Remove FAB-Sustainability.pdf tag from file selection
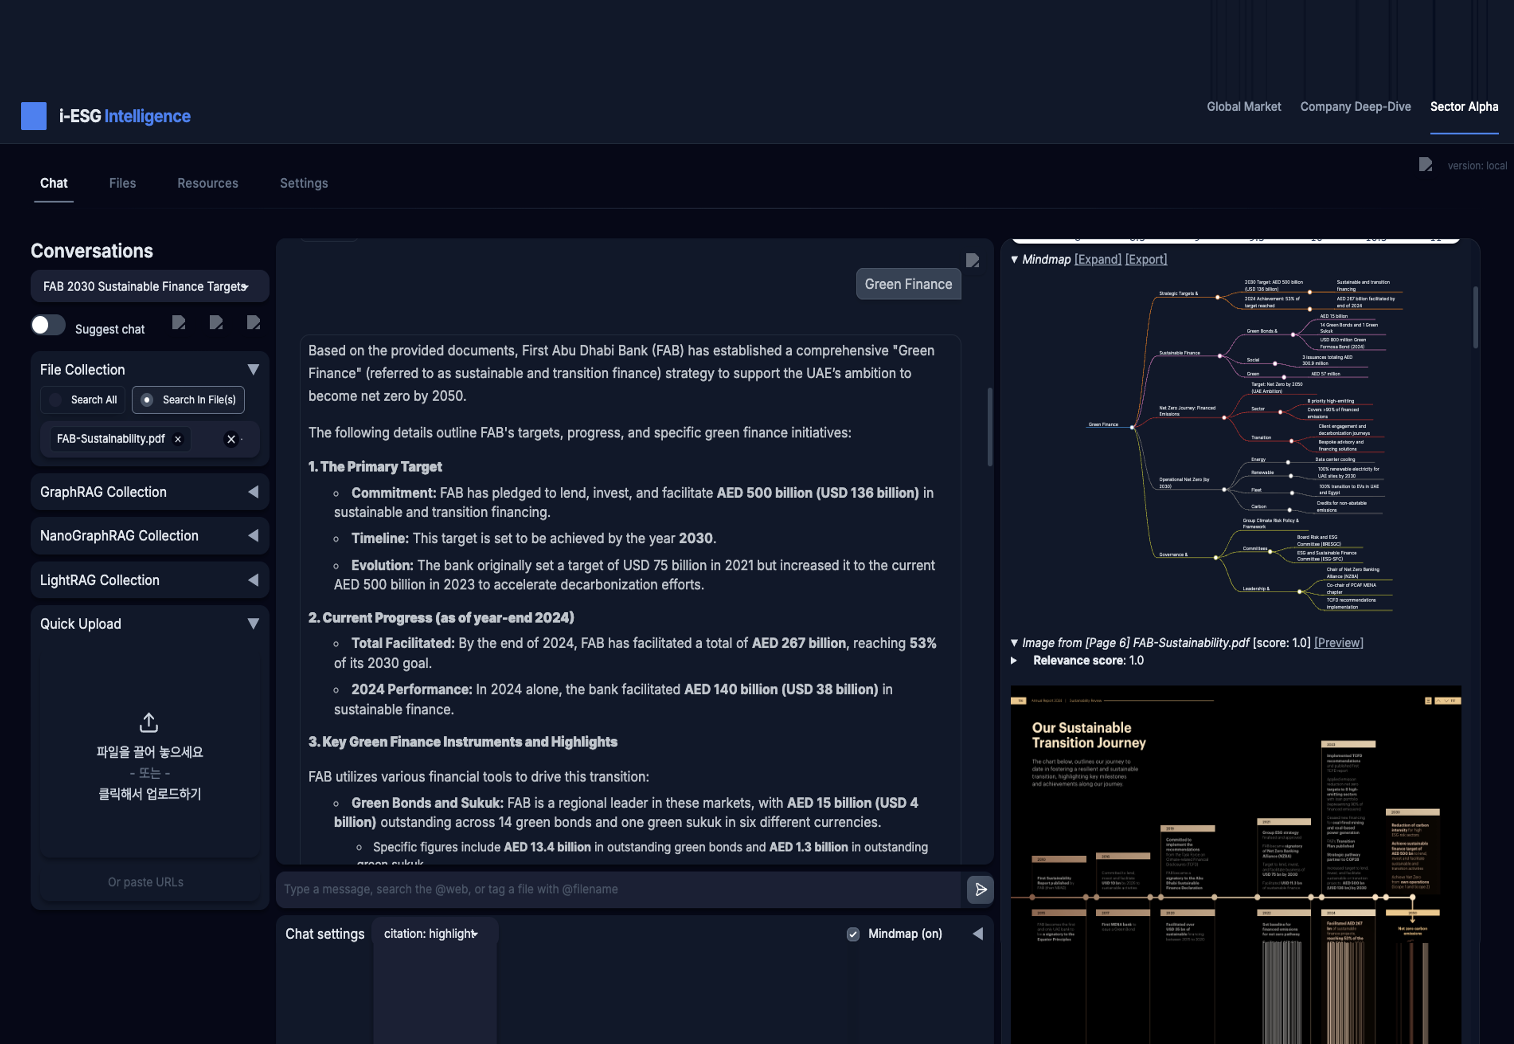Viewport: 1514px width, 1044px height. 178,439
